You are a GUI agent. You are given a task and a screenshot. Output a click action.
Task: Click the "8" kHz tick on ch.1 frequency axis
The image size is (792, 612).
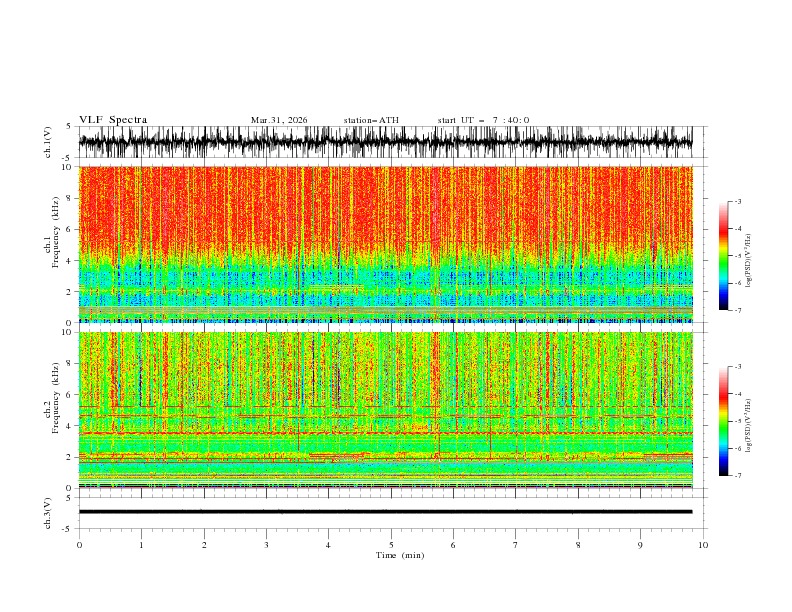coord(71,198)
